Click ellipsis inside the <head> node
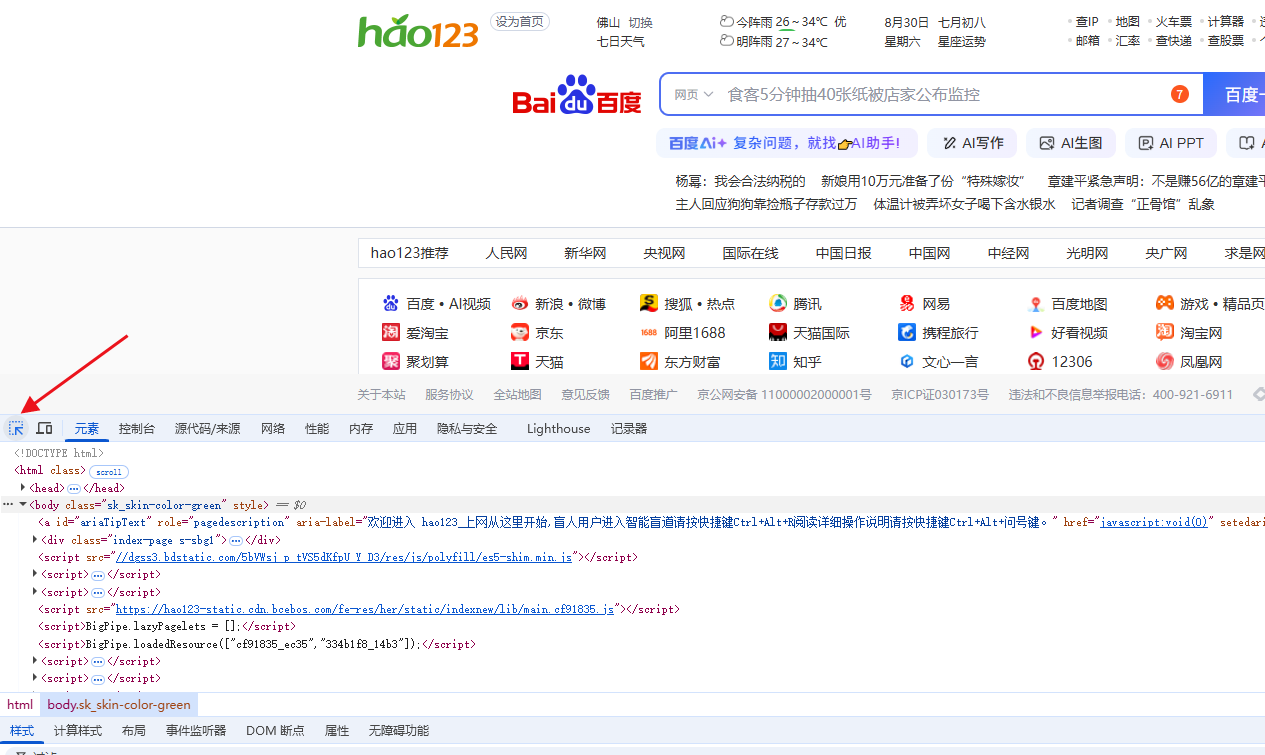This screenshot has height=755, width=1265. point(74,488)
